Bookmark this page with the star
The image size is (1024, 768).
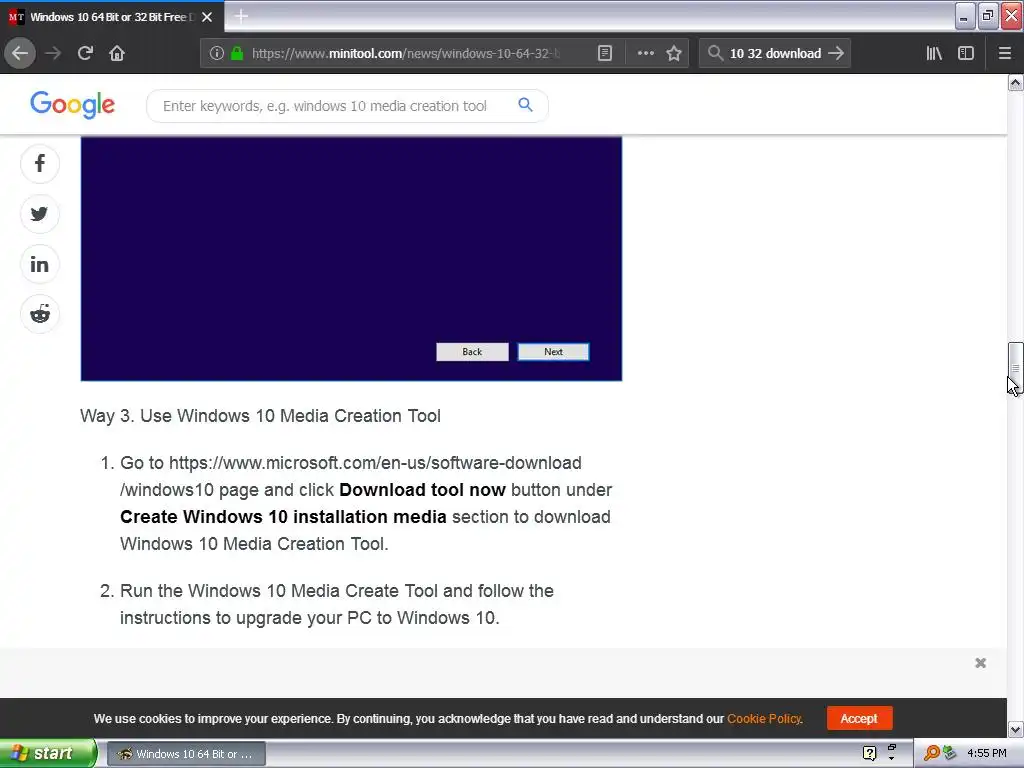click(674, 54)
